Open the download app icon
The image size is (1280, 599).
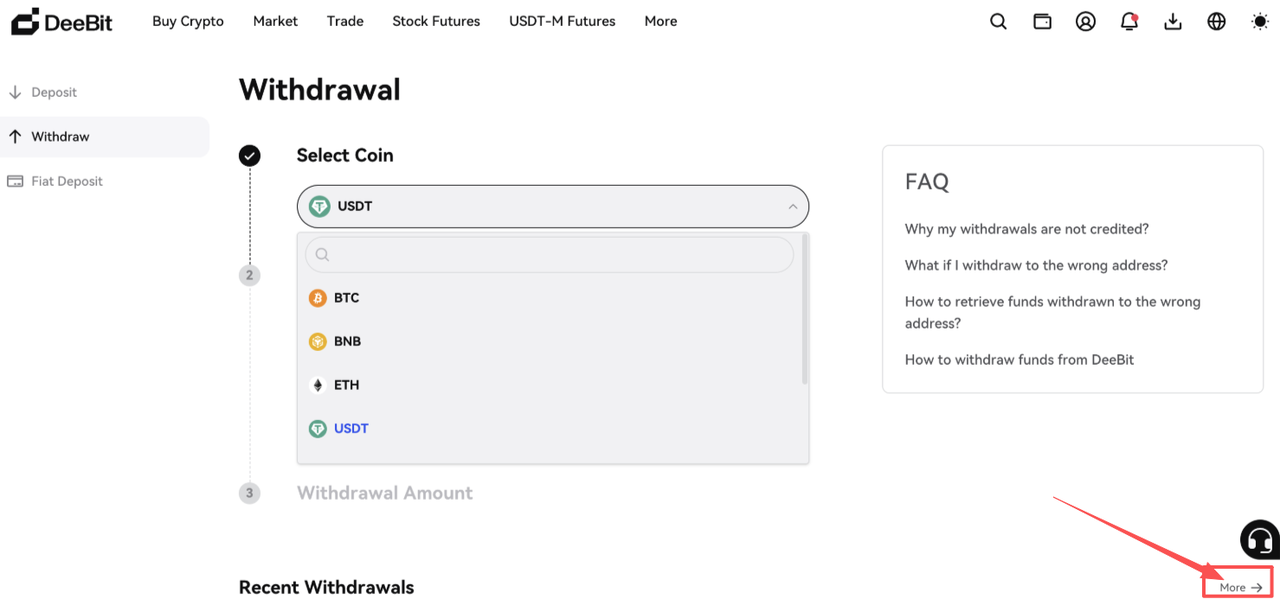1173,21
